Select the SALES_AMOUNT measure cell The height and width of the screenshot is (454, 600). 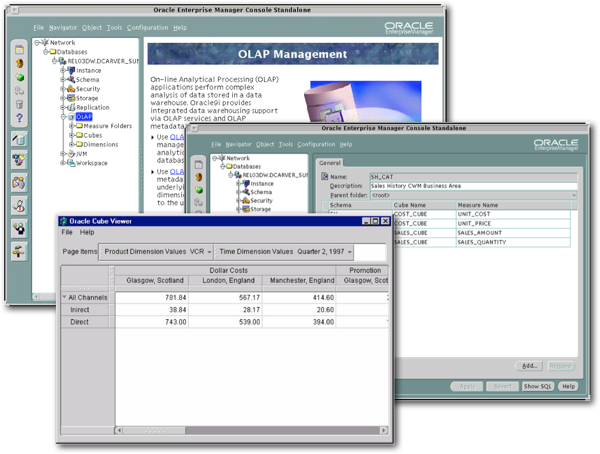pyautogui.click(x=513, y=233)
